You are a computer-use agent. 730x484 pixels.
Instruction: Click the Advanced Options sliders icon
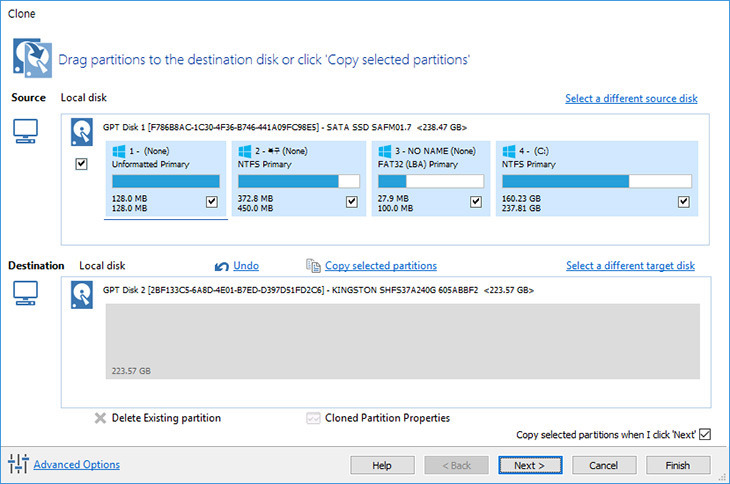click(18, 464)
